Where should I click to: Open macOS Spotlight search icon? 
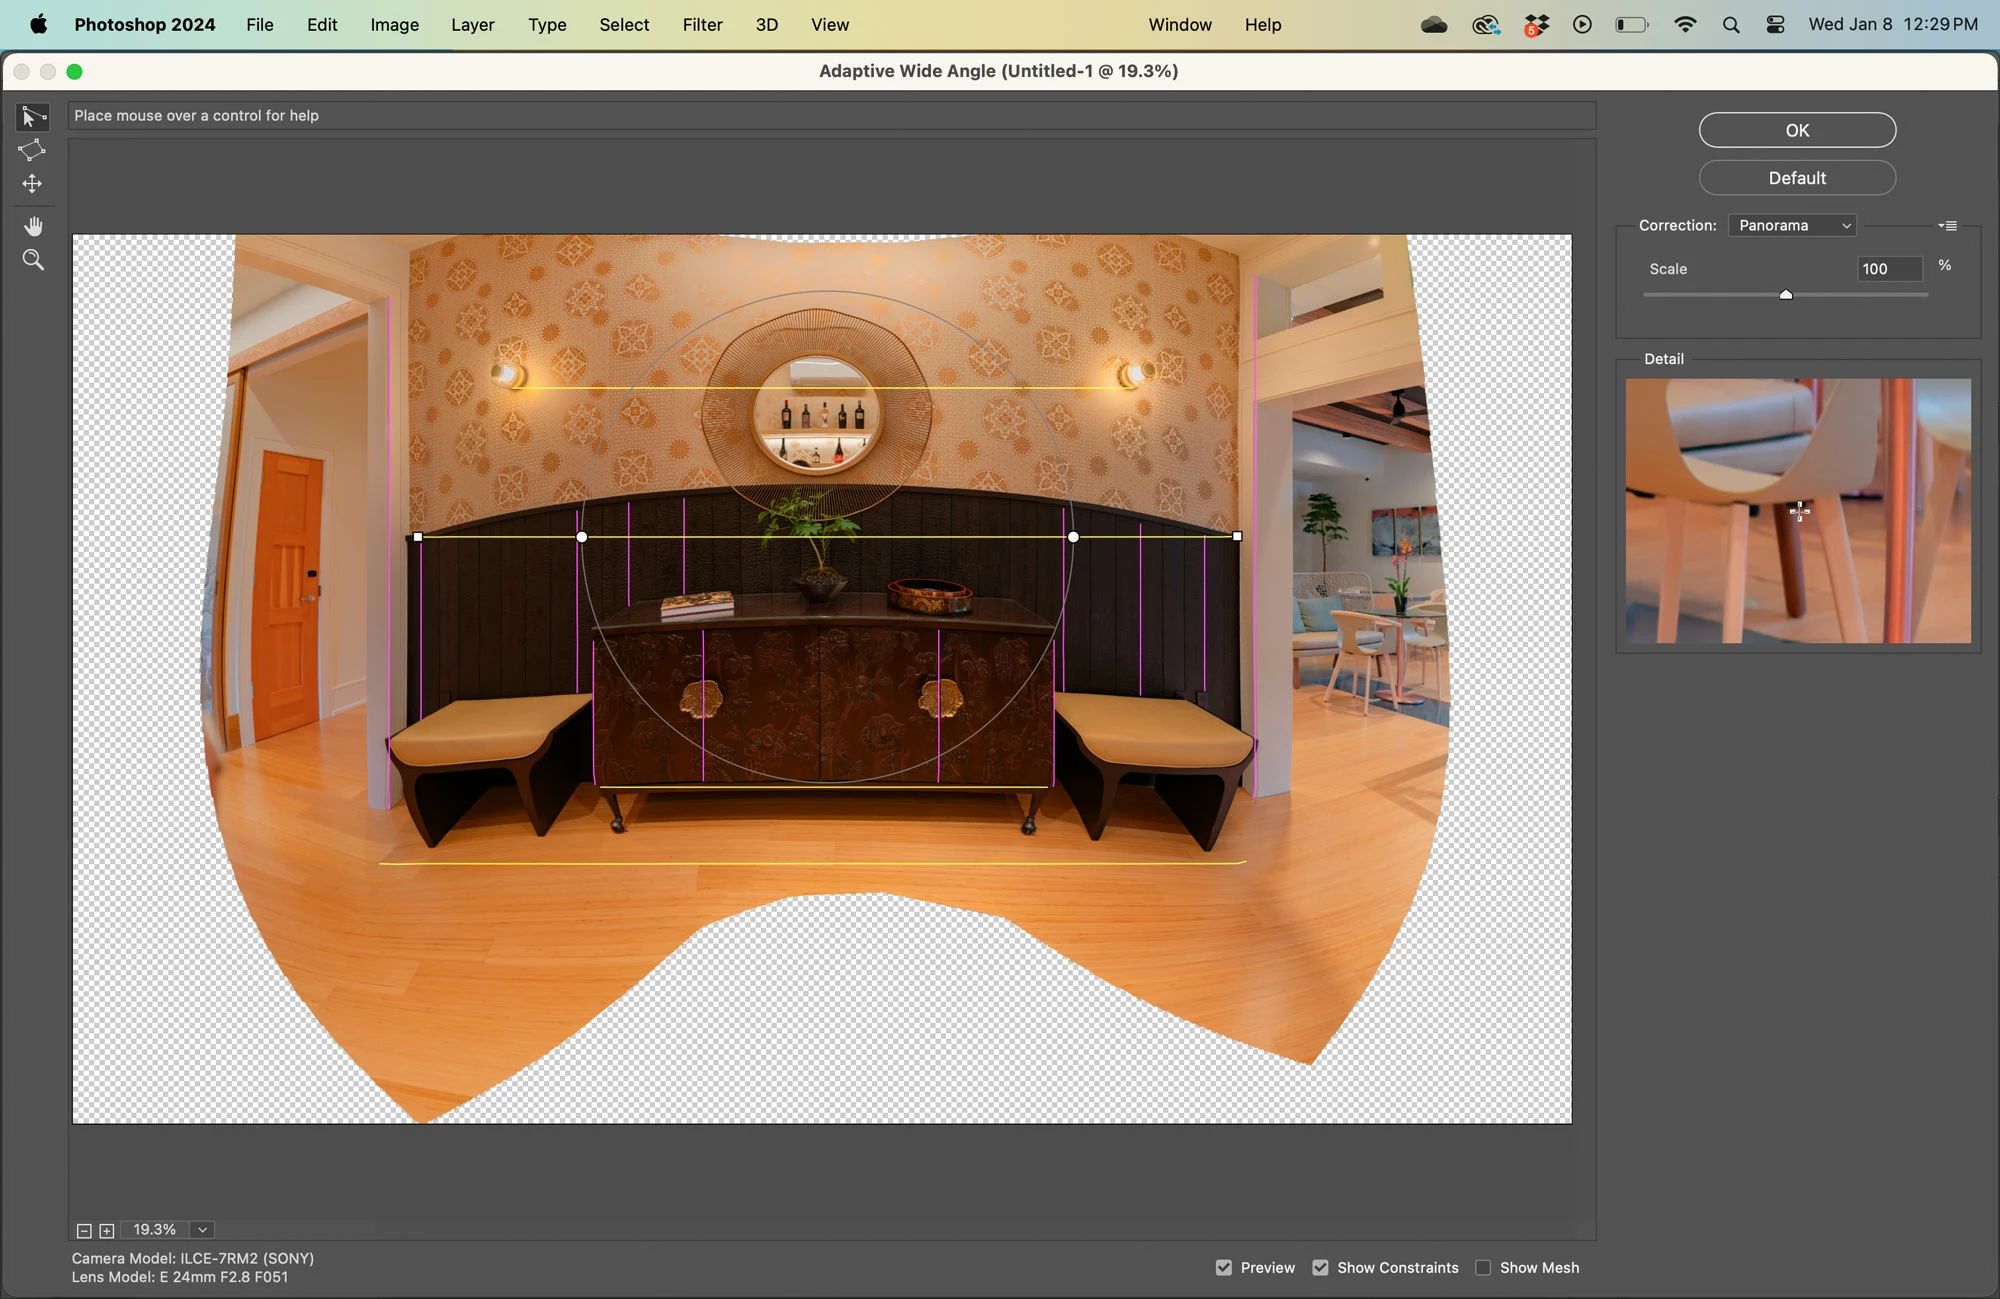(x=1731, y=25)
